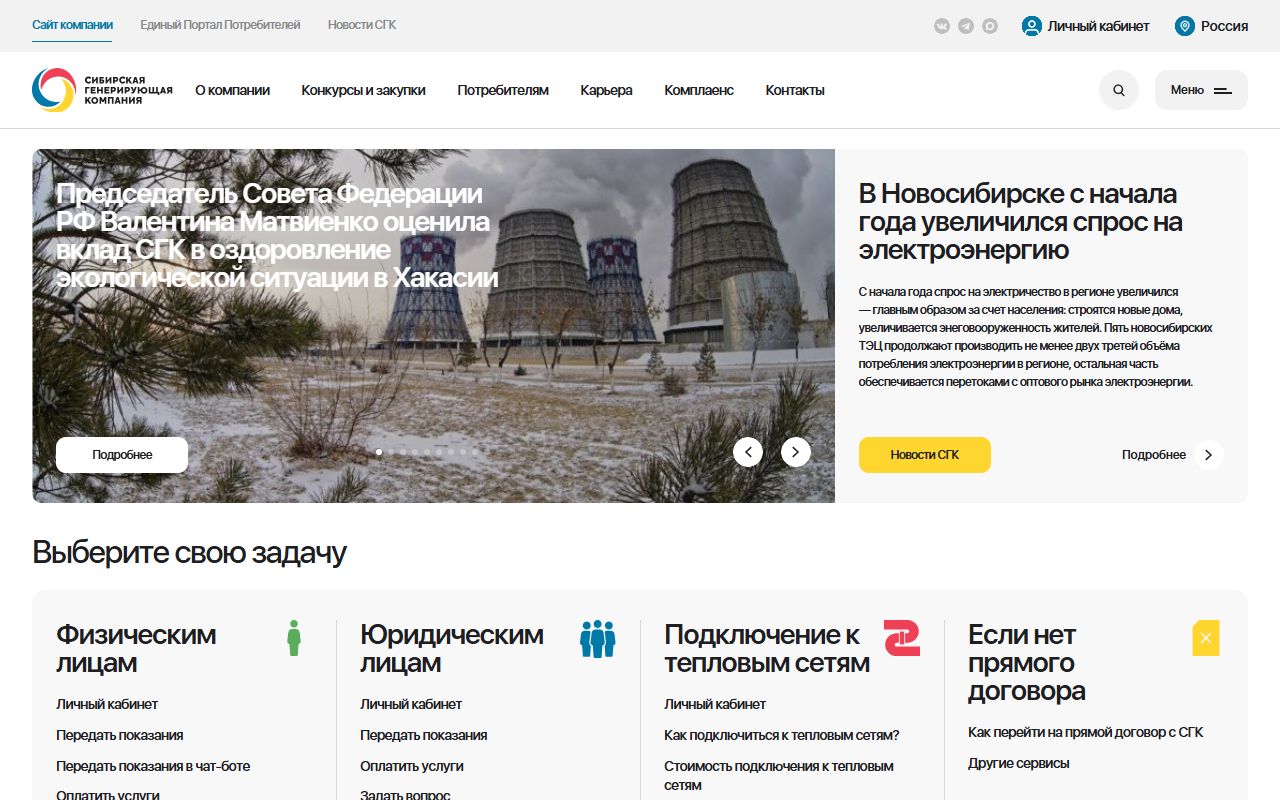Click the white Подробнее button on the slide
Screen dimensions: 1280x800
click(122, 455)
